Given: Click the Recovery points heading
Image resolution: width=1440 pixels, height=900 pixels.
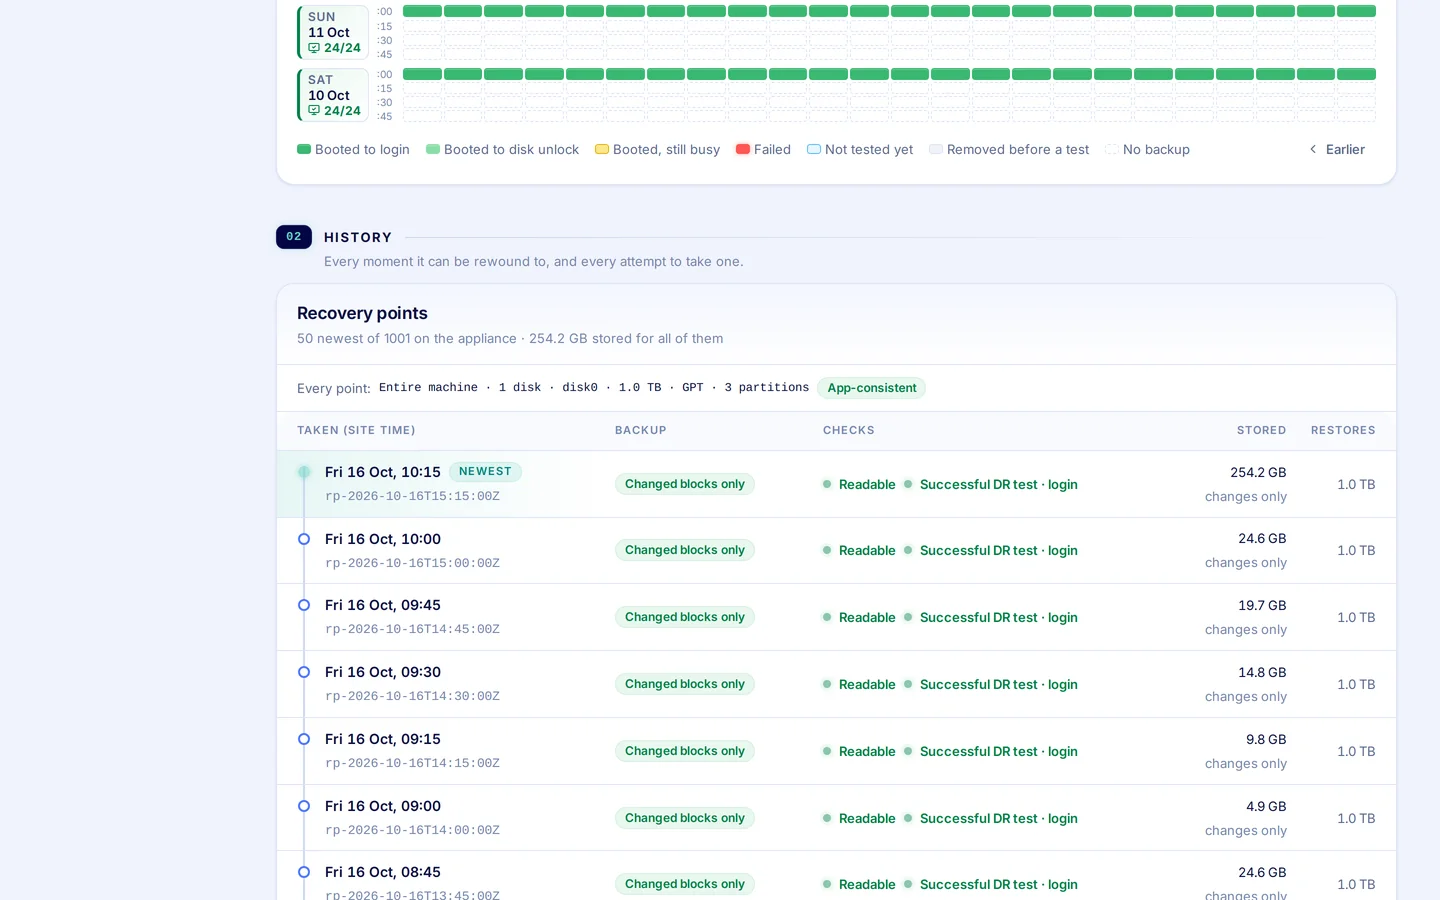Looking at the screenshot, I should [x=362, y=313].
